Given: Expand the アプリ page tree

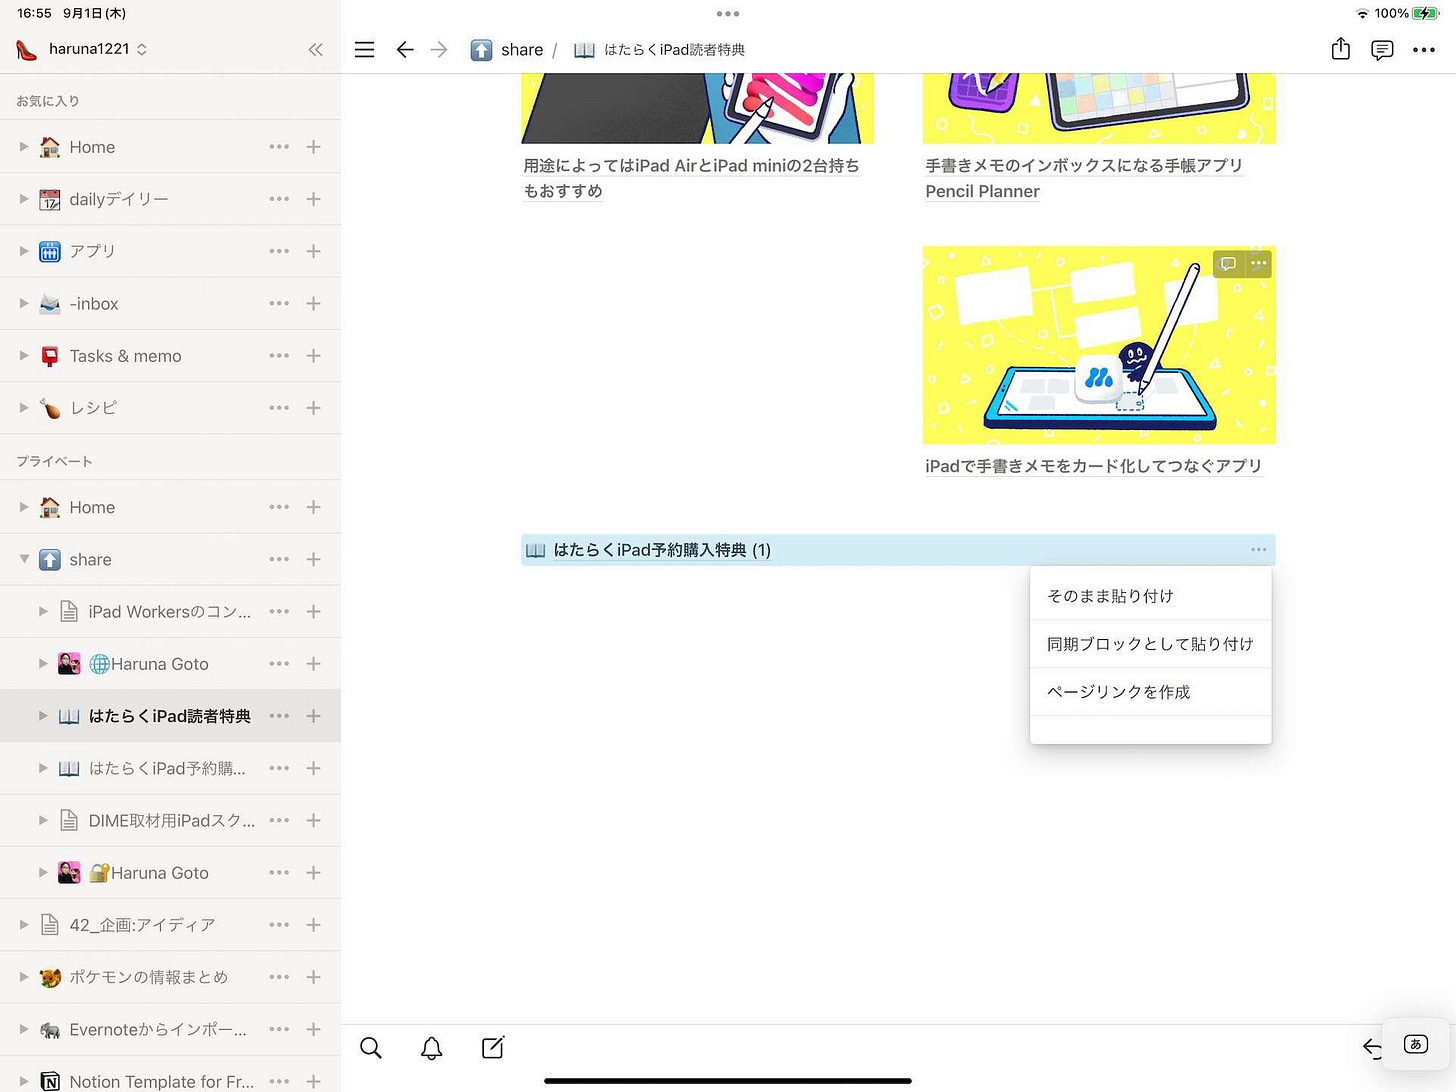Looking at the screenshot, I should coord(24,251).
